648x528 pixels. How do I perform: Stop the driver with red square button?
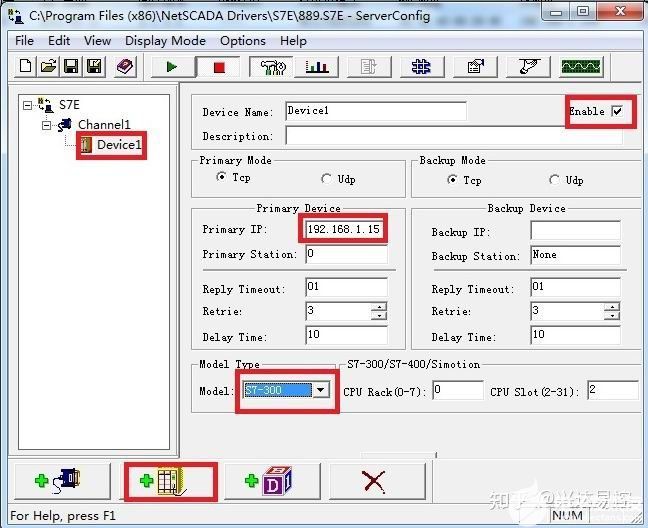219,67
